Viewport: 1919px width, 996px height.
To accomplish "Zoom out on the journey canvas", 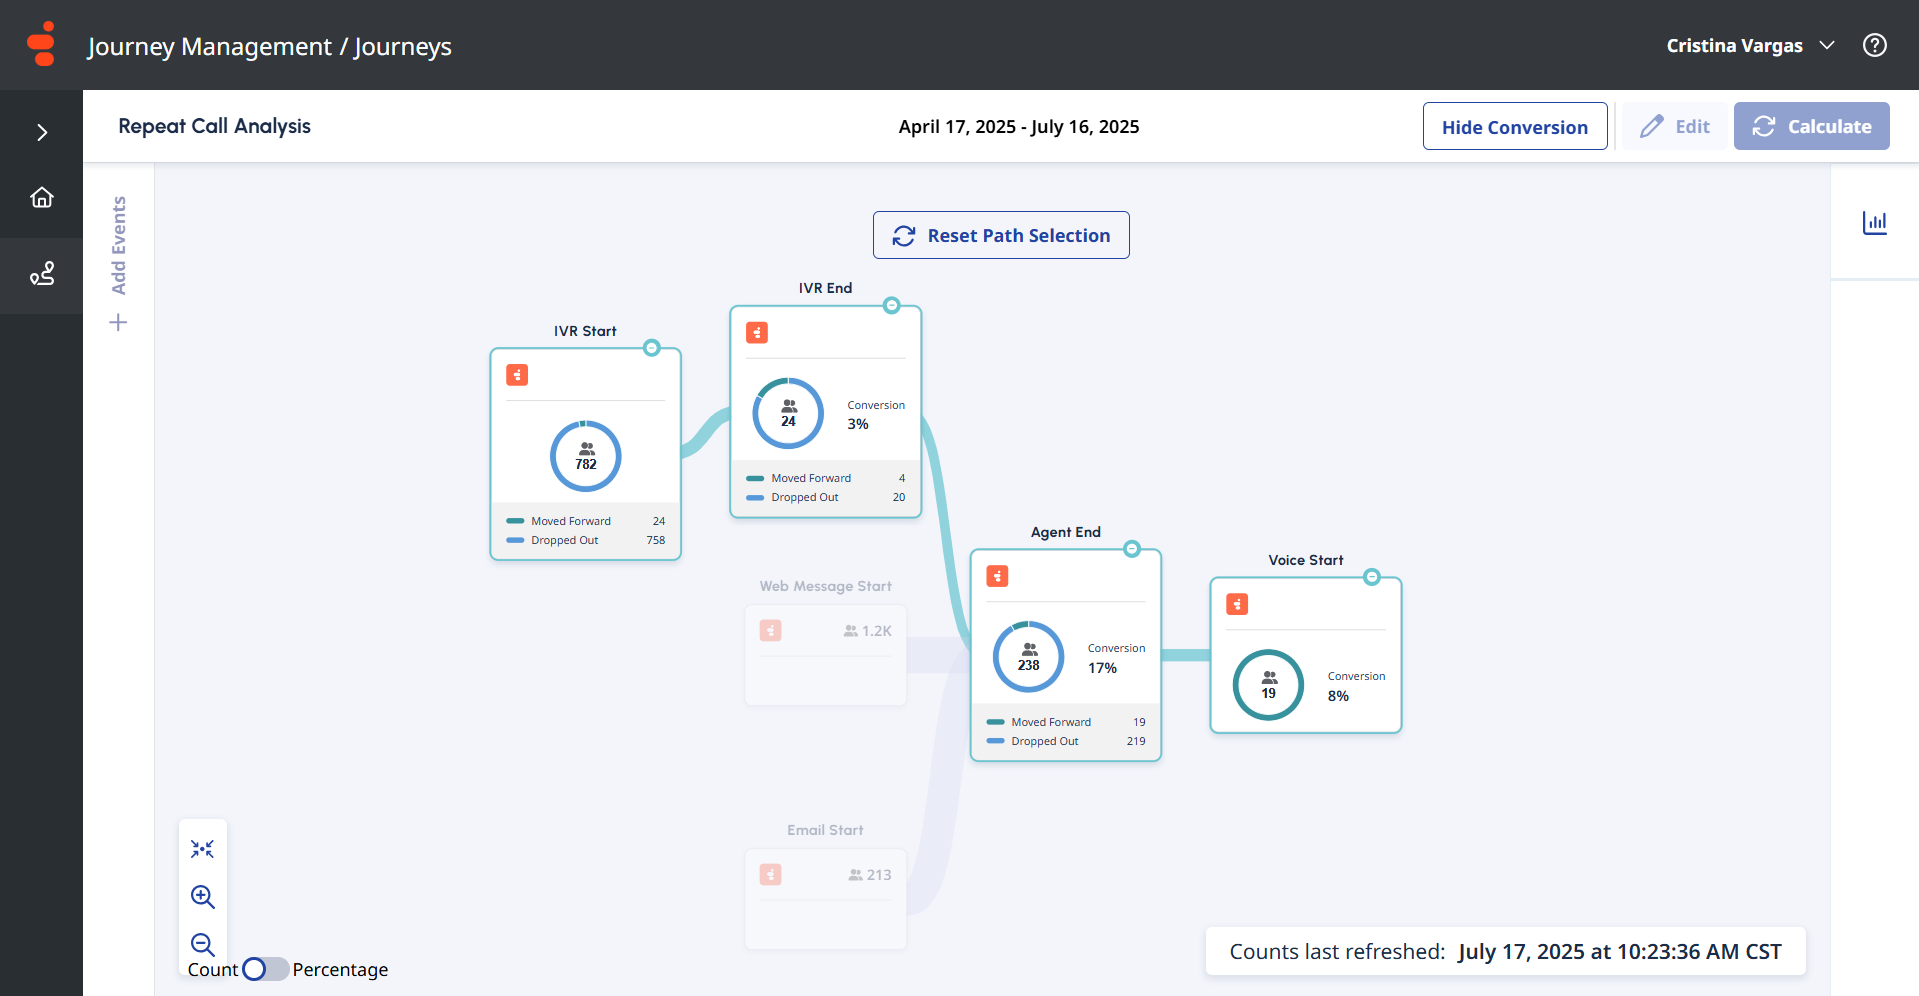I will click(x=202, y=944).
